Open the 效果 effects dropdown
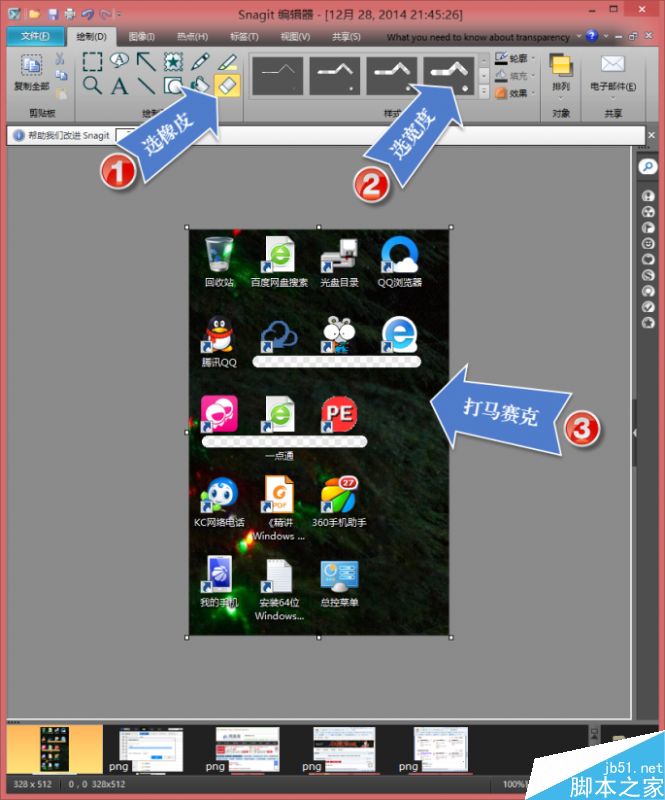 [515, 93]
